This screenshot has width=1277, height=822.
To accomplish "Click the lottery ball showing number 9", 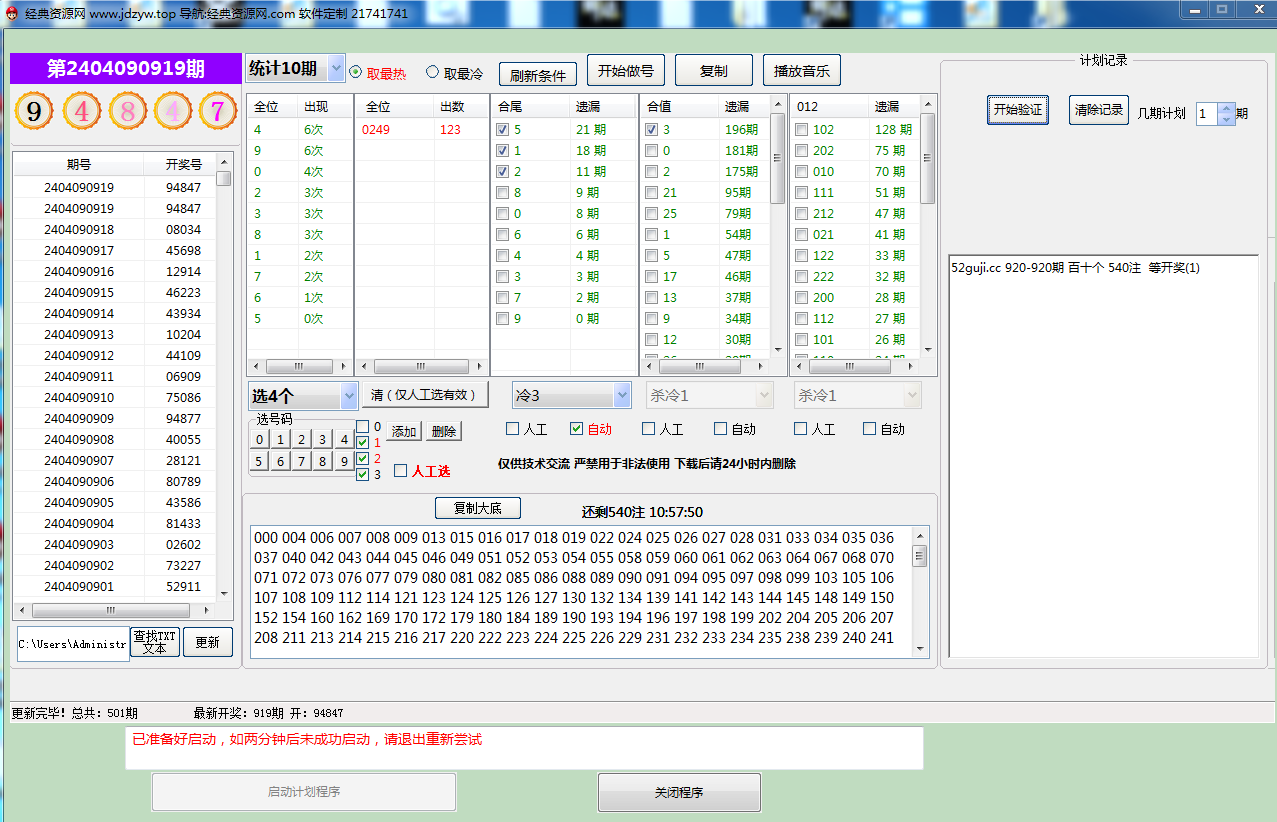I will coord(34,111).
